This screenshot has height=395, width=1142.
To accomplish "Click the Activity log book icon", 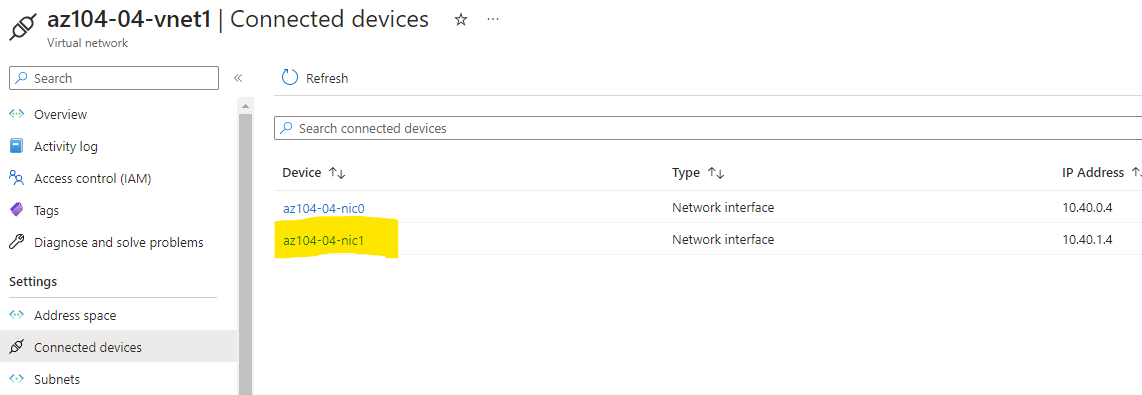I will pyautogui.click(x=16, y=146).
